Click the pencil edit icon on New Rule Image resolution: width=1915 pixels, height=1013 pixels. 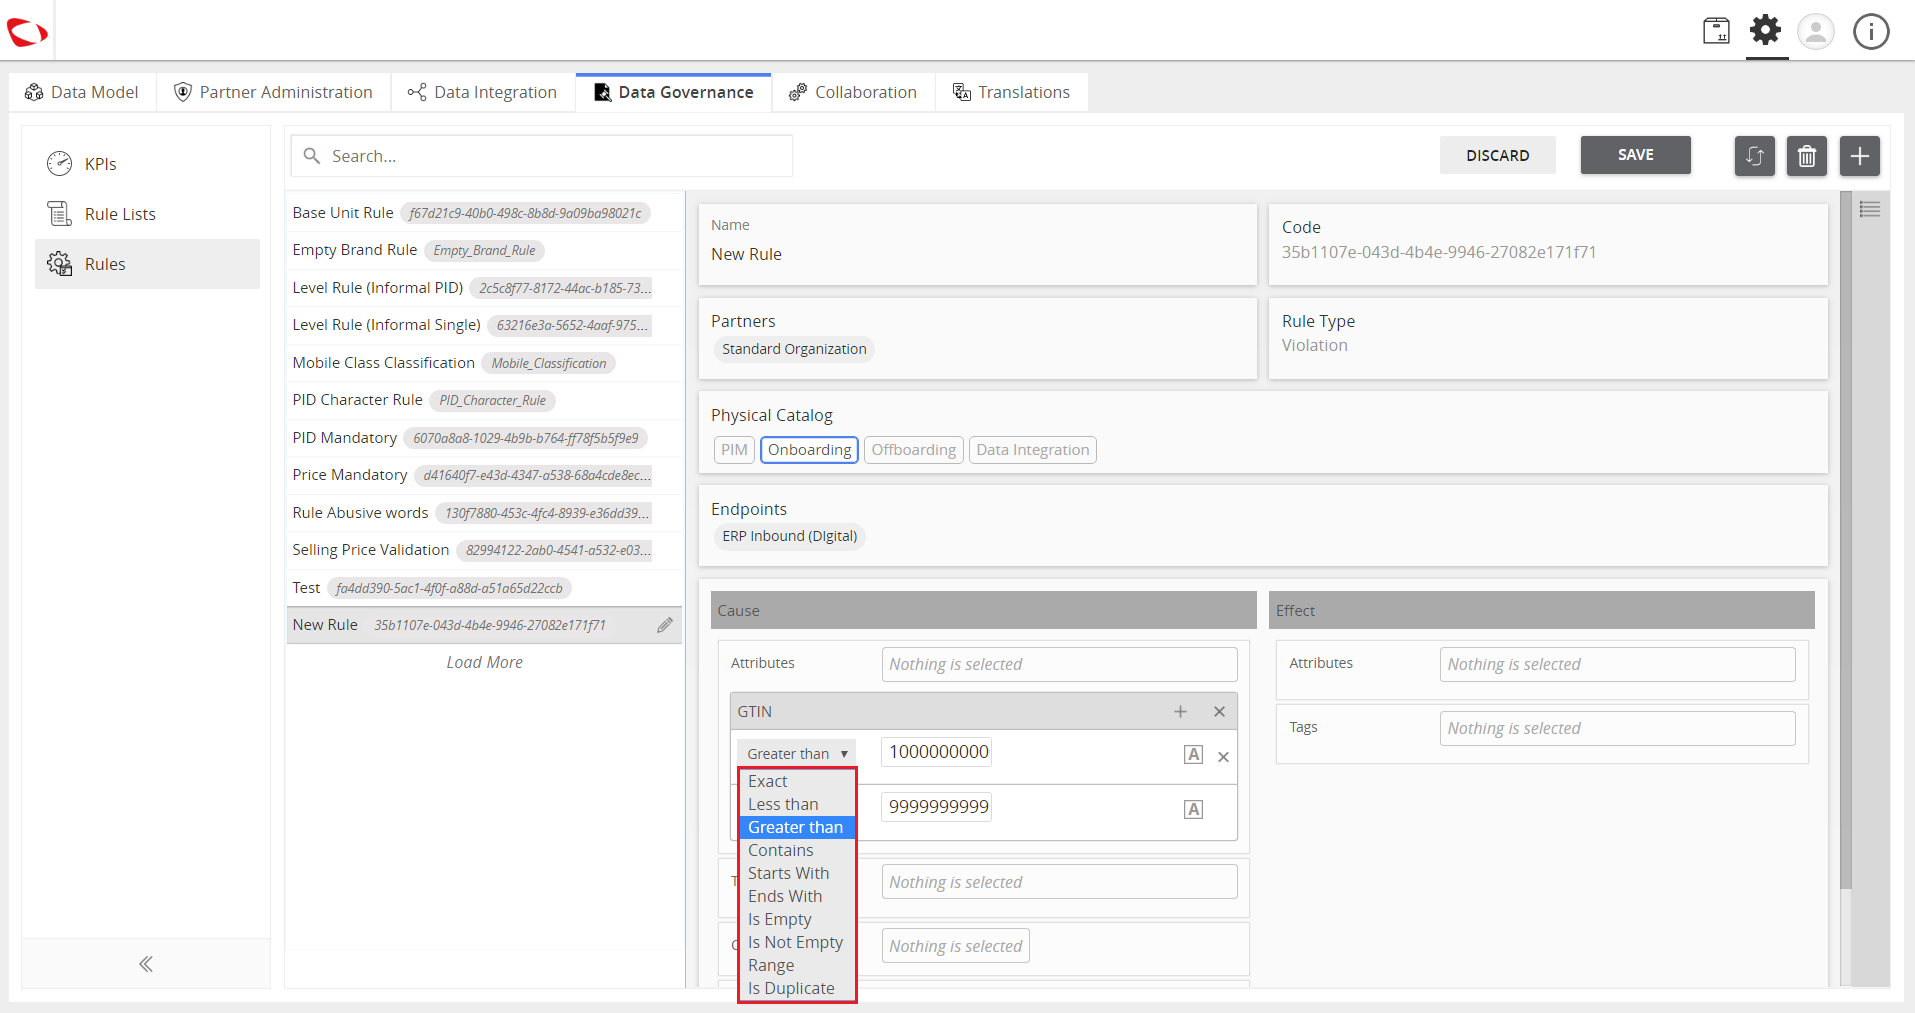(665, 625)
